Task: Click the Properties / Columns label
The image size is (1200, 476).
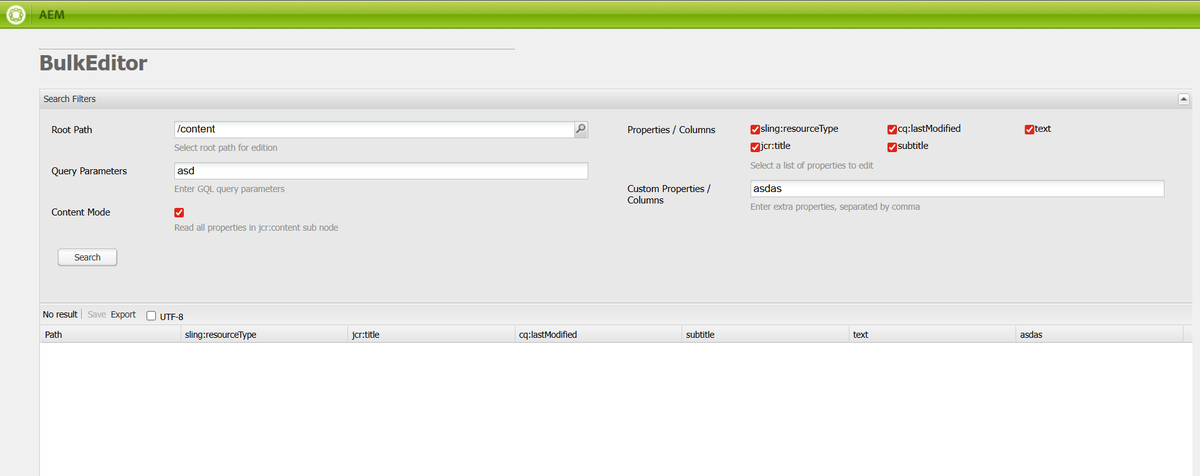Action: 671,130
